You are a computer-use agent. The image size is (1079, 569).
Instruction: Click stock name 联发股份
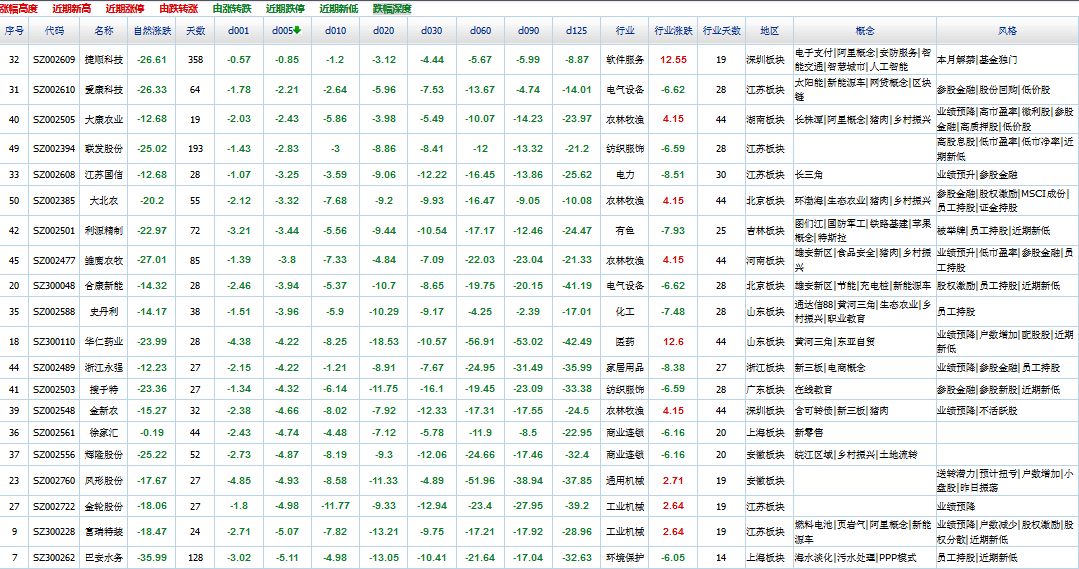point(104,149)
